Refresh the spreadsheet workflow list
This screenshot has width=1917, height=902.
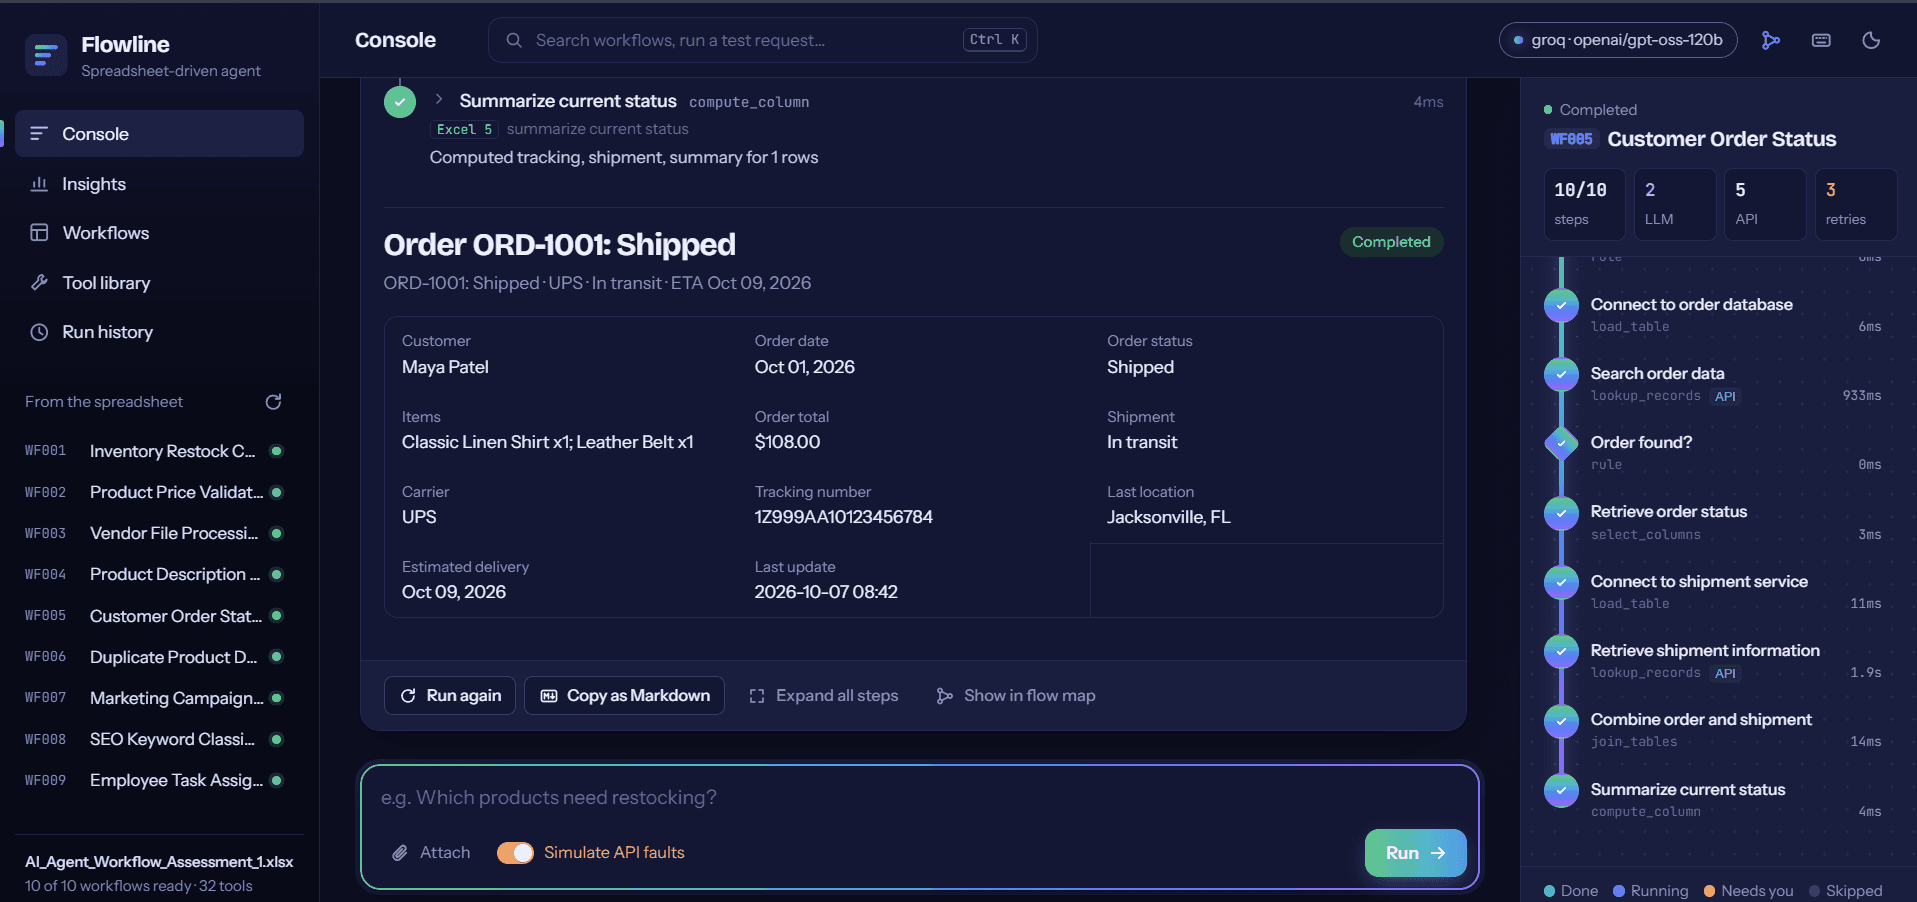(273, 402)
